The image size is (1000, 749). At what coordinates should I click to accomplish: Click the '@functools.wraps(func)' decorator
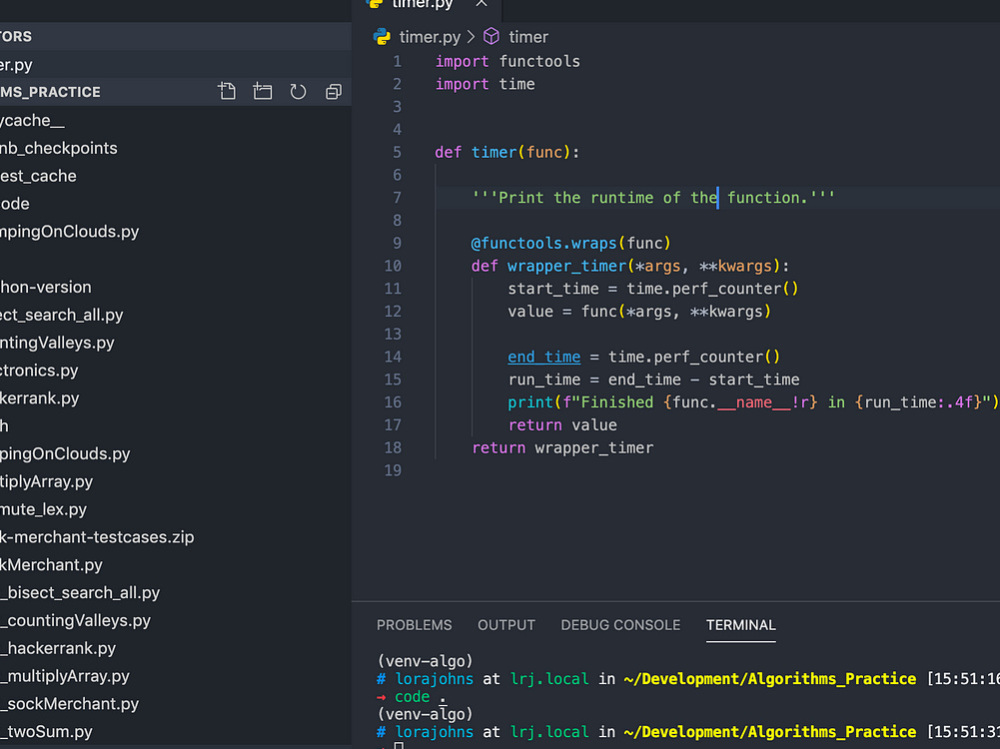pyautogui.click(x=571, y=243)
